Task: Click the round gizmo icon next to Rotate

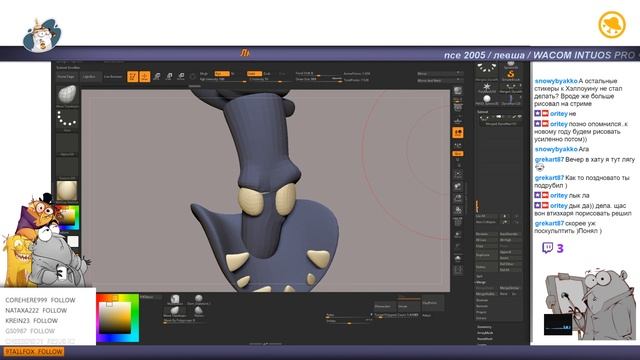Action: coord(193,76)
